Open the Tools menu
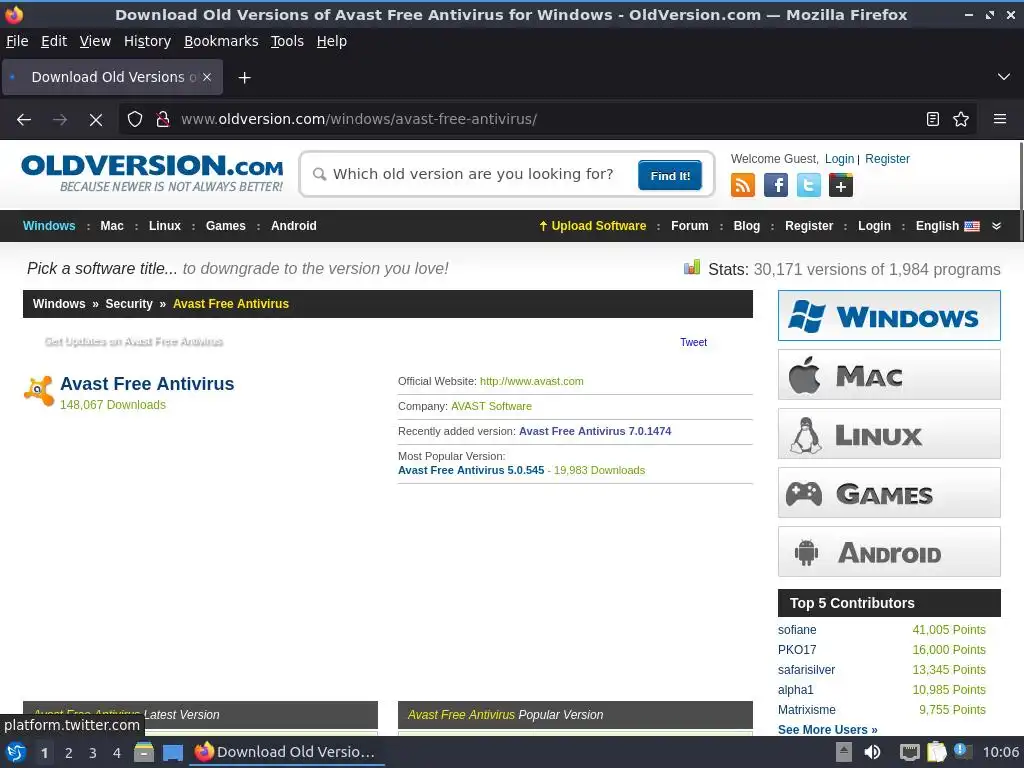The height and width of the screenshot is (768, 1024). point(287,41)
